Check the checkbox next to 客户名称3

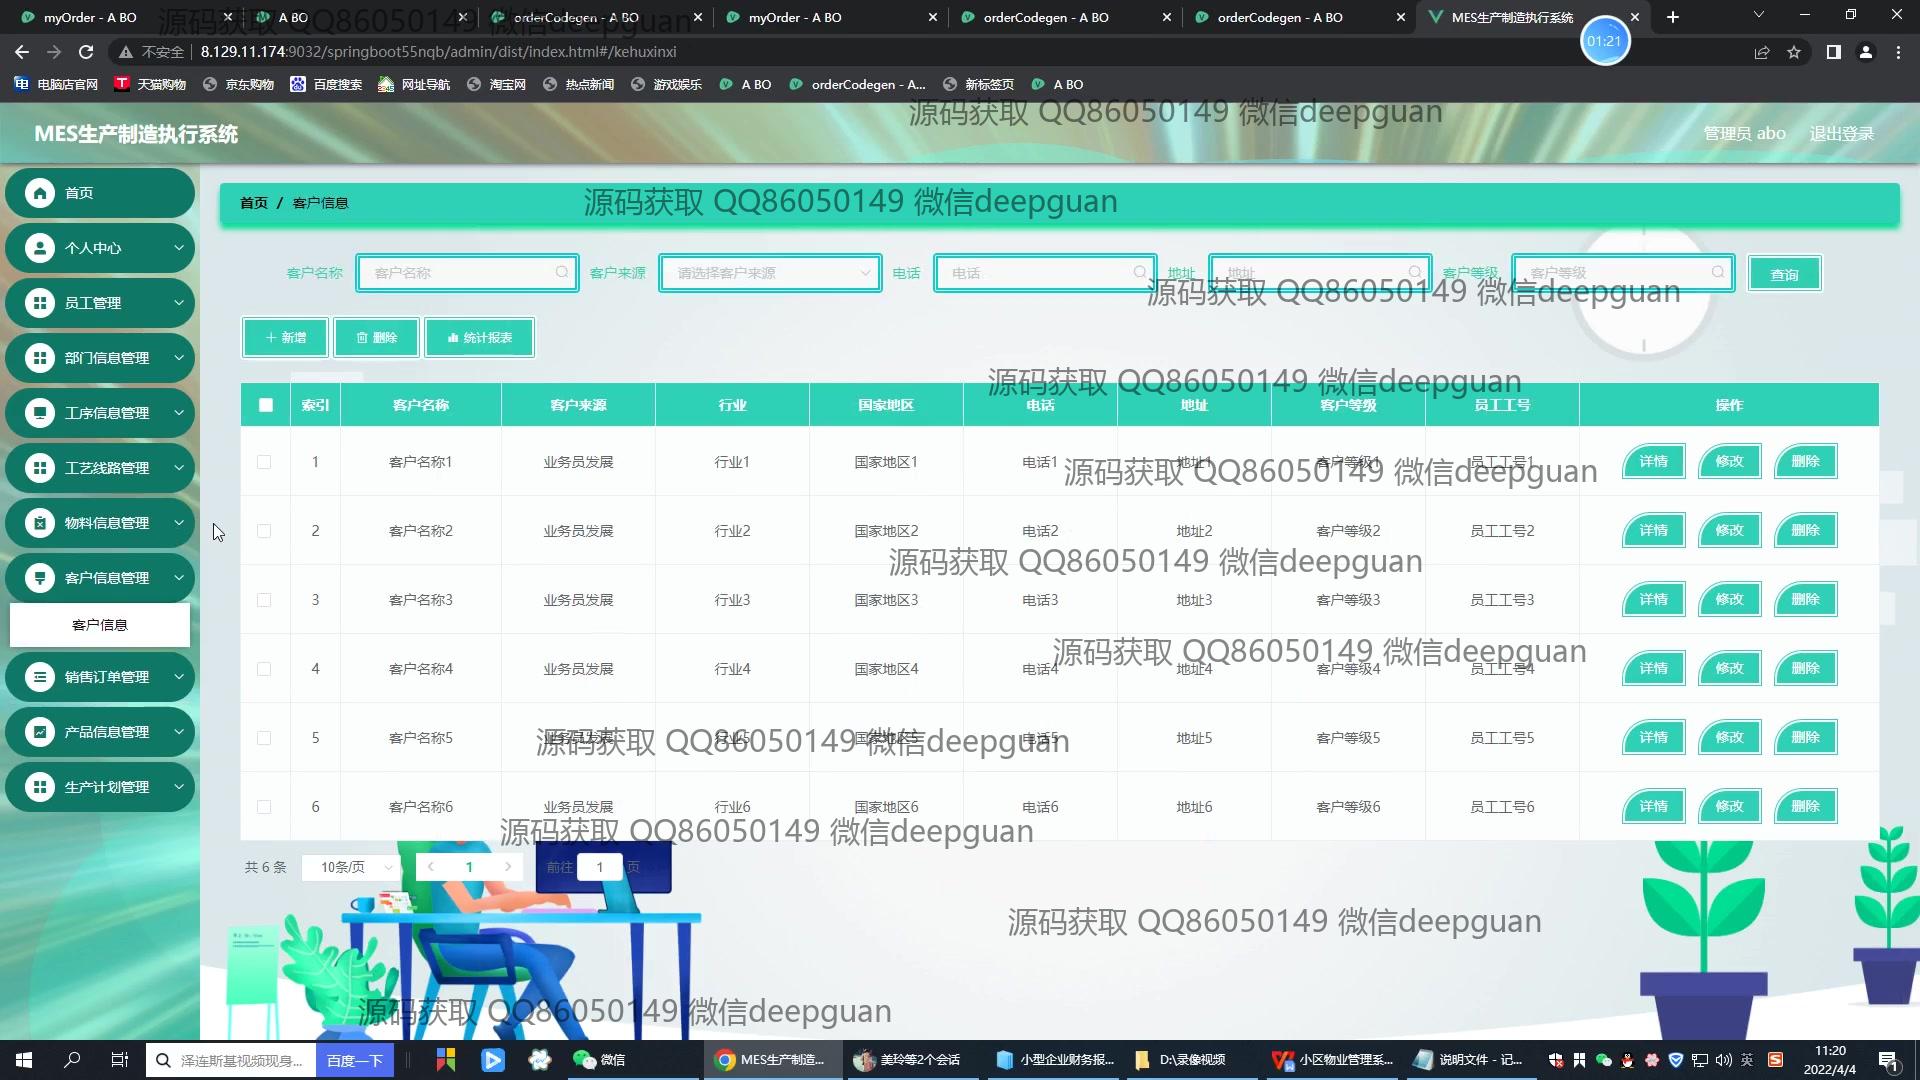point(264,599)
